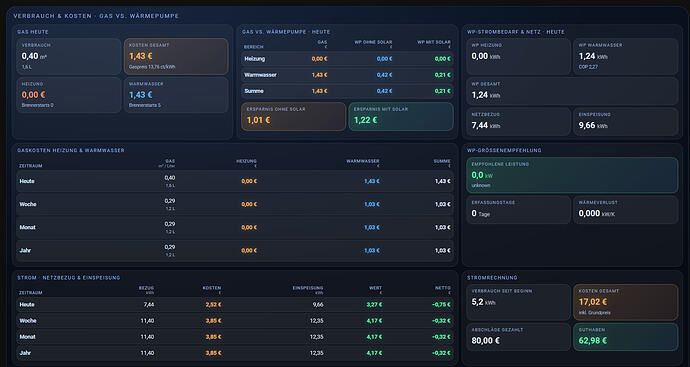Select the Guthaben 62,98 € card

(626, 337)
